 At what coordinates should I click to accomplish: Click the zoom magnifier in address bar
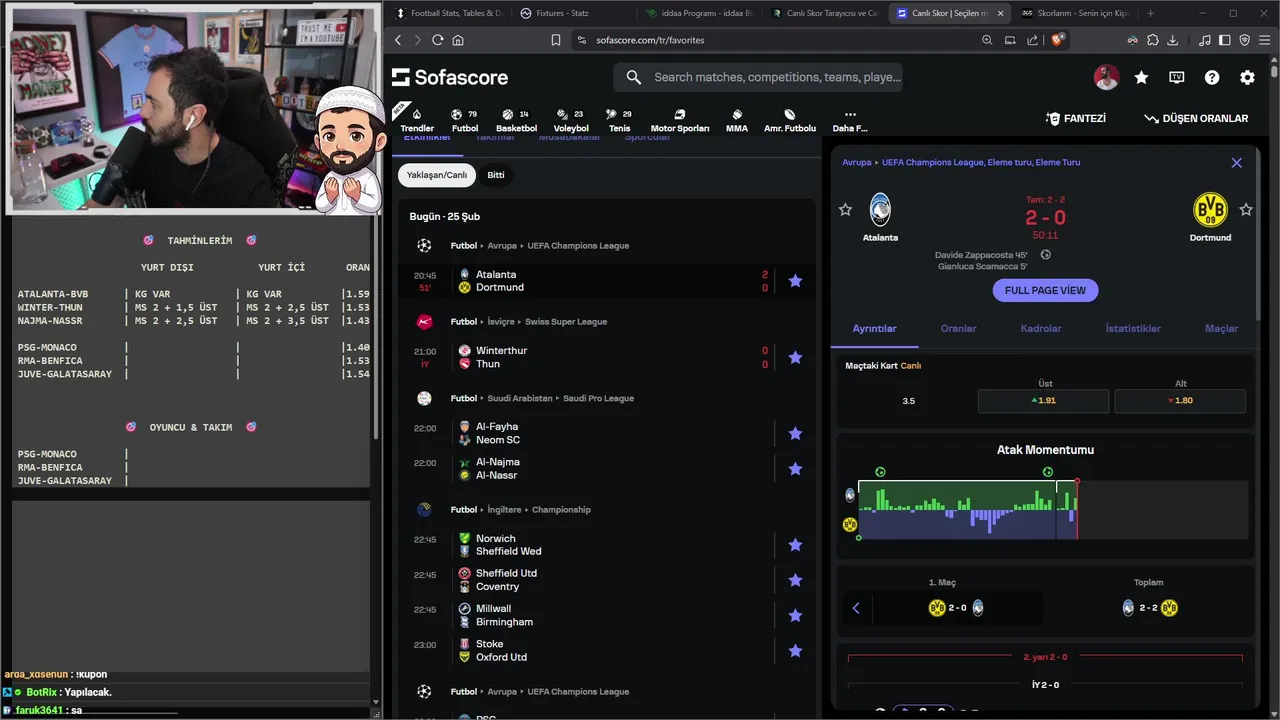coord(987,40)
